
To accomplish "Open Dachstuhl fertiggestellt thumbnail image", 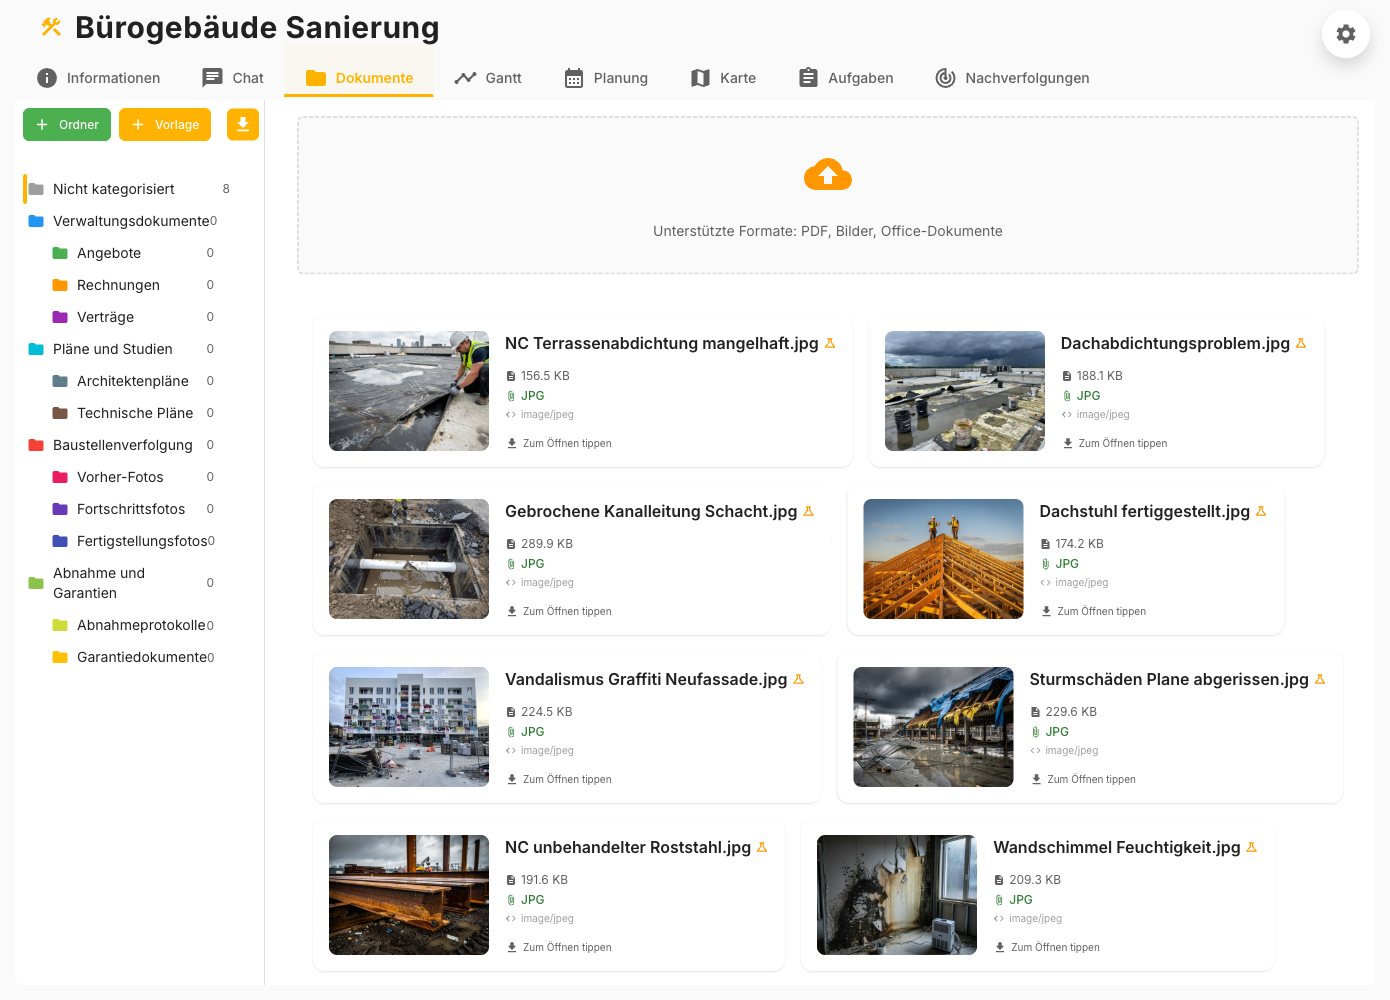I will 943,559.
